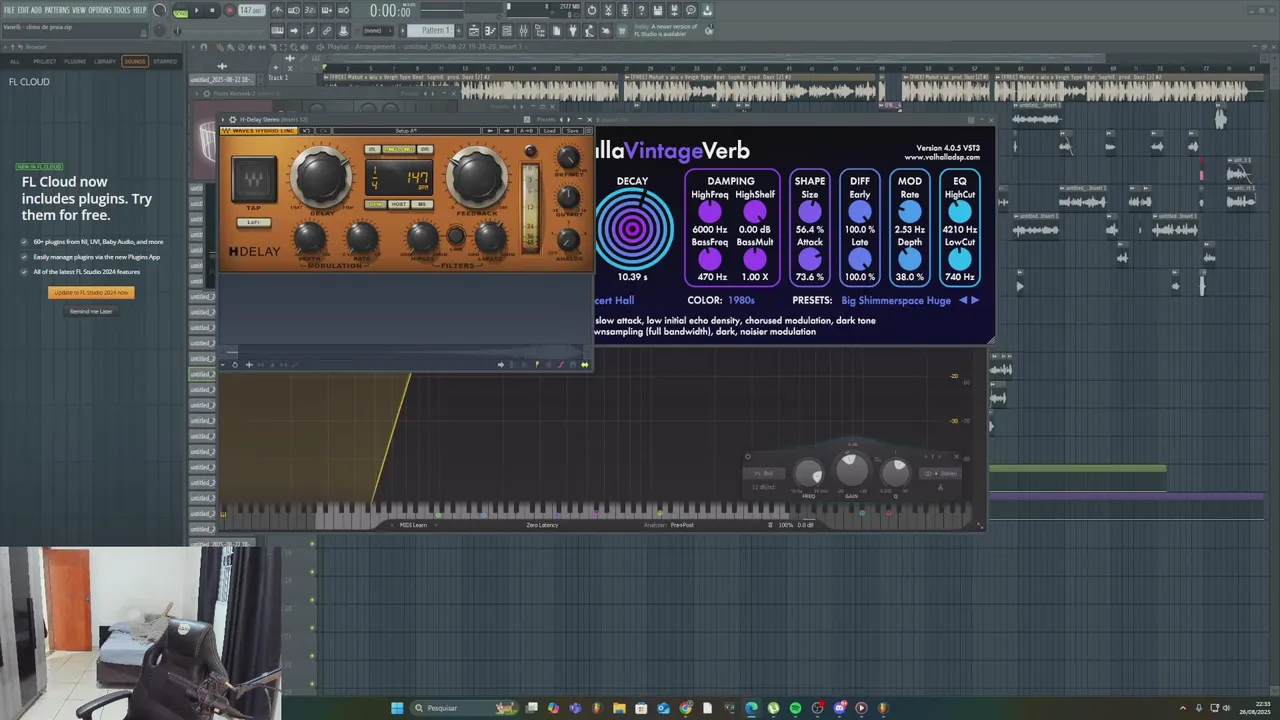The height and width of the screenshot is (720, 1280).
Task: Click the tempo field showing 147
Action: 251,10
